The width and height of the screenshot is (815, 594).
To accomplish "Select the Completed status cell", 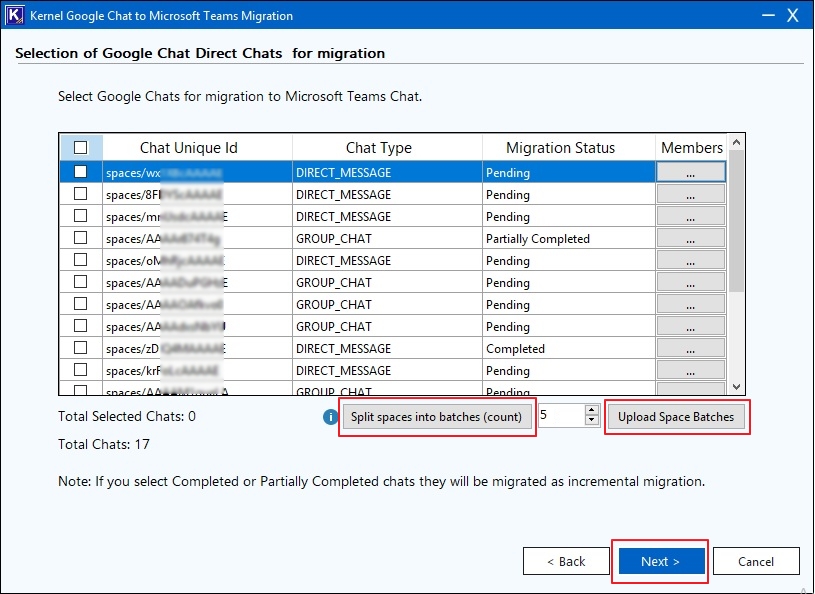I will pos(569,349).
